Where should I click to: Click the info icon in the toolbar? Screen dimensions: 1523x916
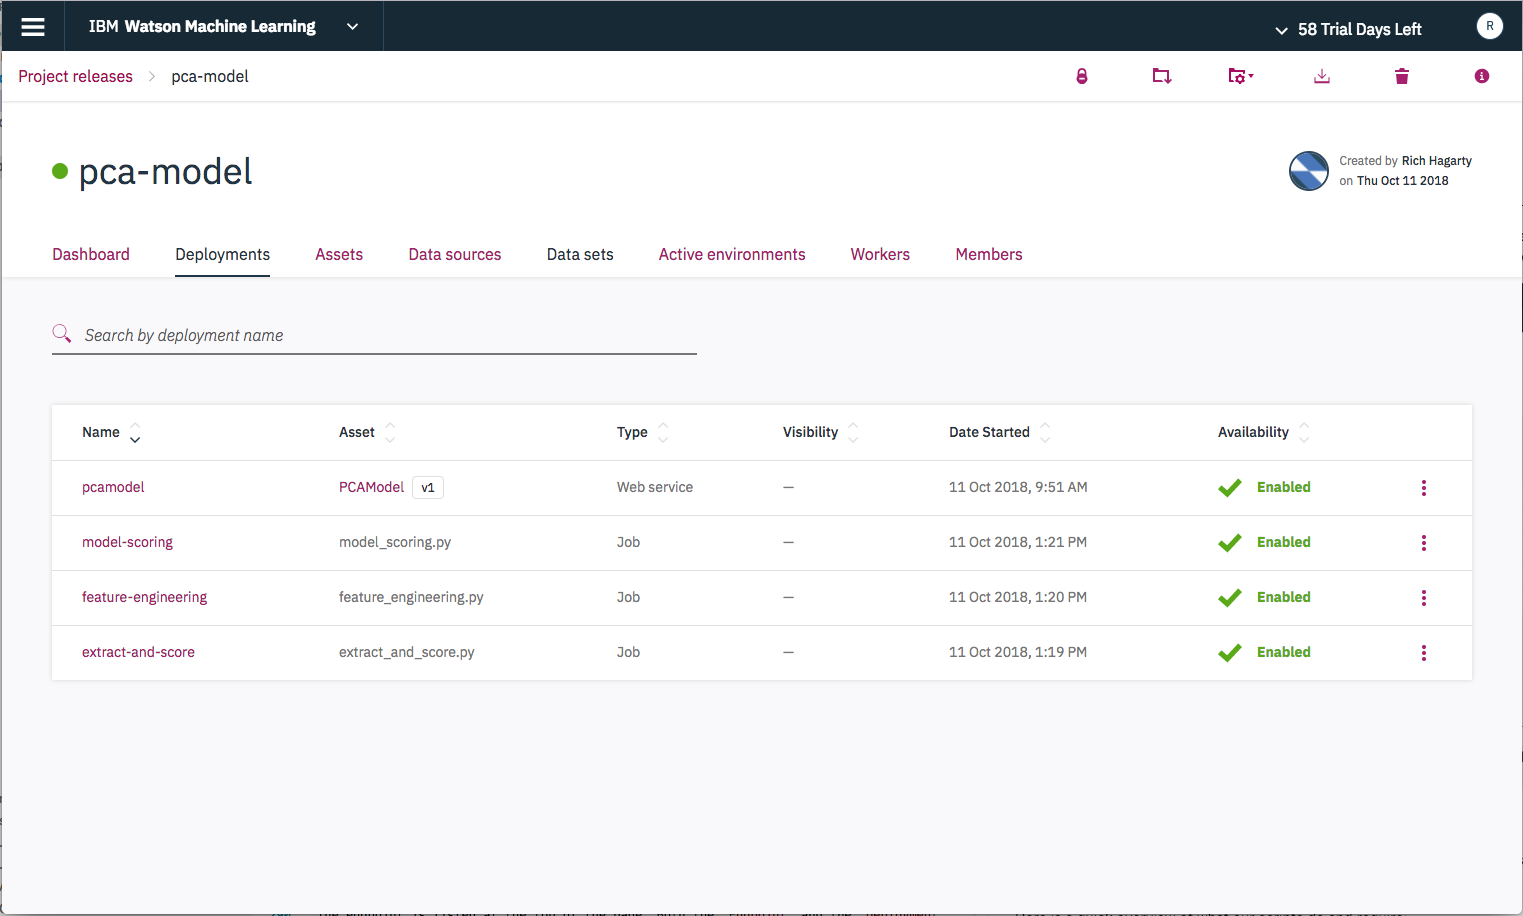pos(1481,76)
